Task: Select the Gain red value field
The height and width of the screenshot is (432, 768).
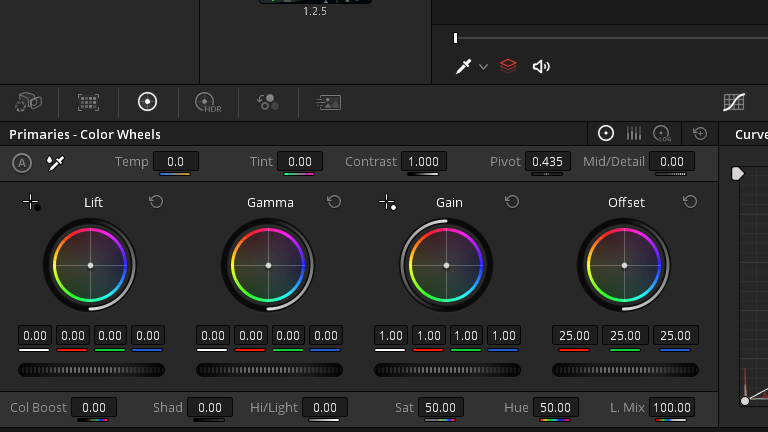Action: pyautogui.click(x=429, y=336)
